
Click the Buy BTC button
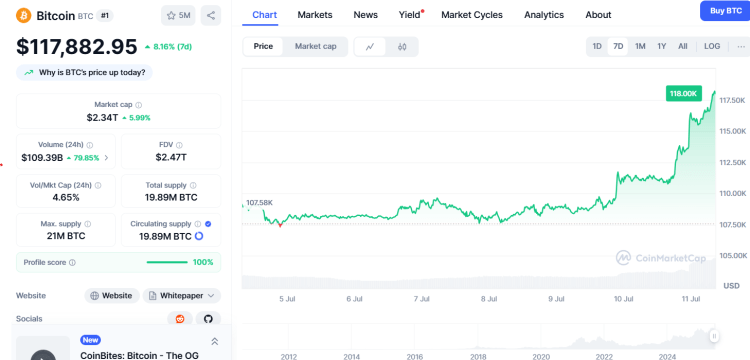click(x=725, y=11)
